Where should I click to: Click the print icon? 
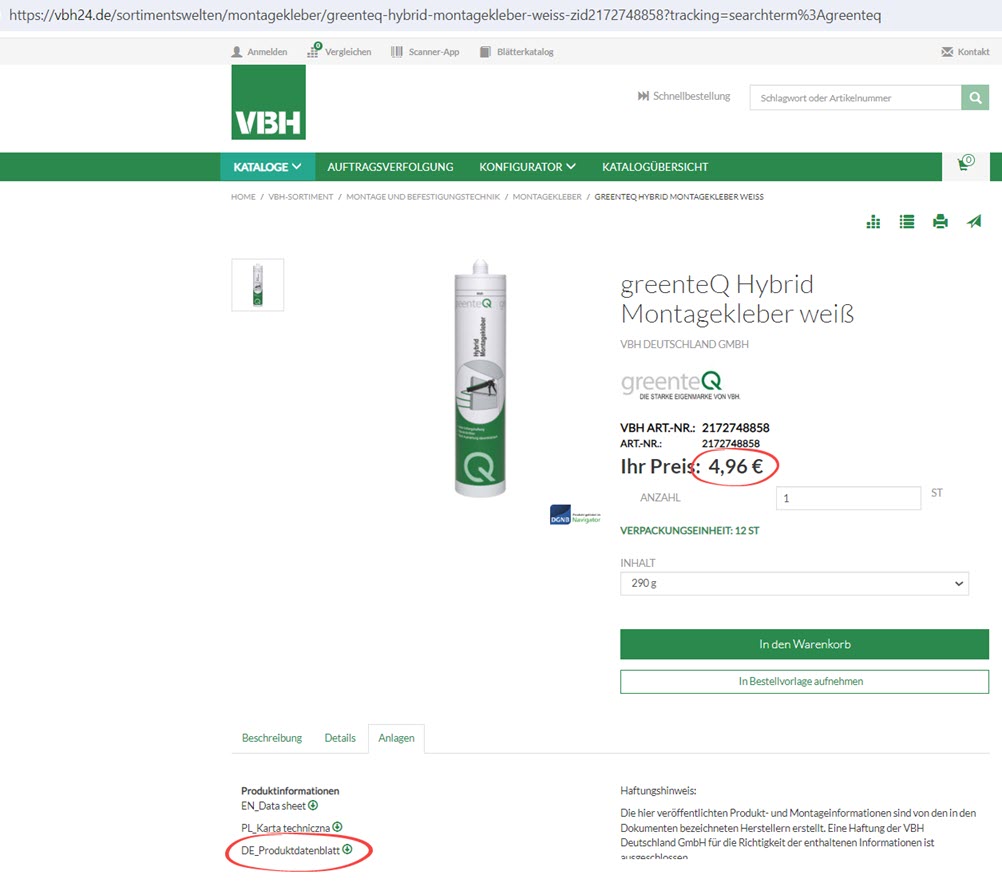pyautogui.click(x=940, y=222)
